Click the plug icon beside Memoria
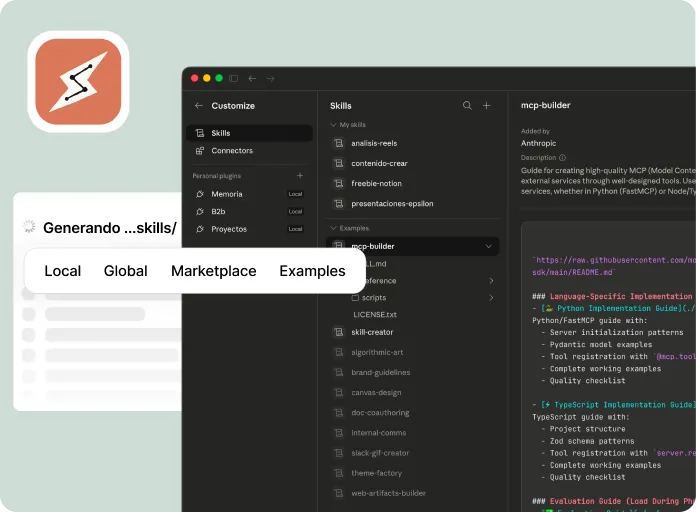 200,194
